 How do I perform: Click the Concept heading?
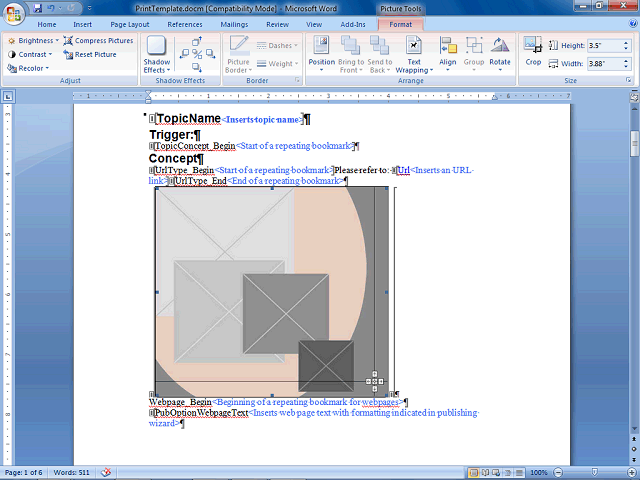point(173,158)
